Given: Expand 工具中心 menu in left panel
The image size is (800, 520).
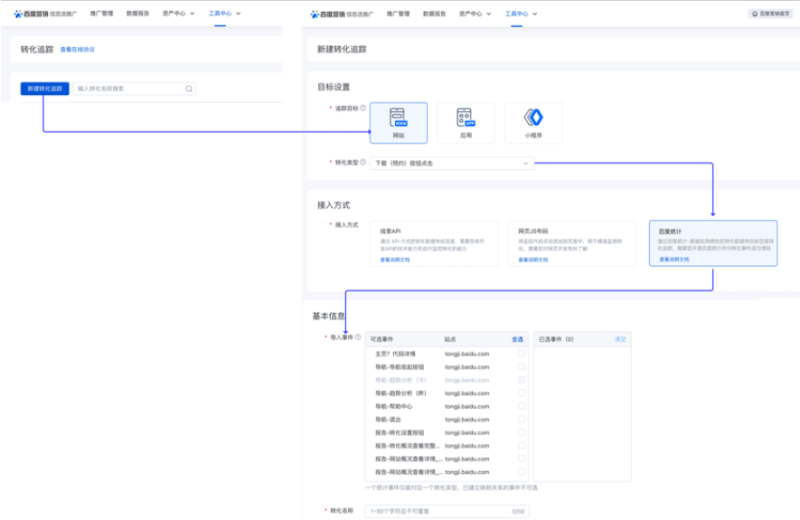Looking at the screenshot, I should pos(224,14).
